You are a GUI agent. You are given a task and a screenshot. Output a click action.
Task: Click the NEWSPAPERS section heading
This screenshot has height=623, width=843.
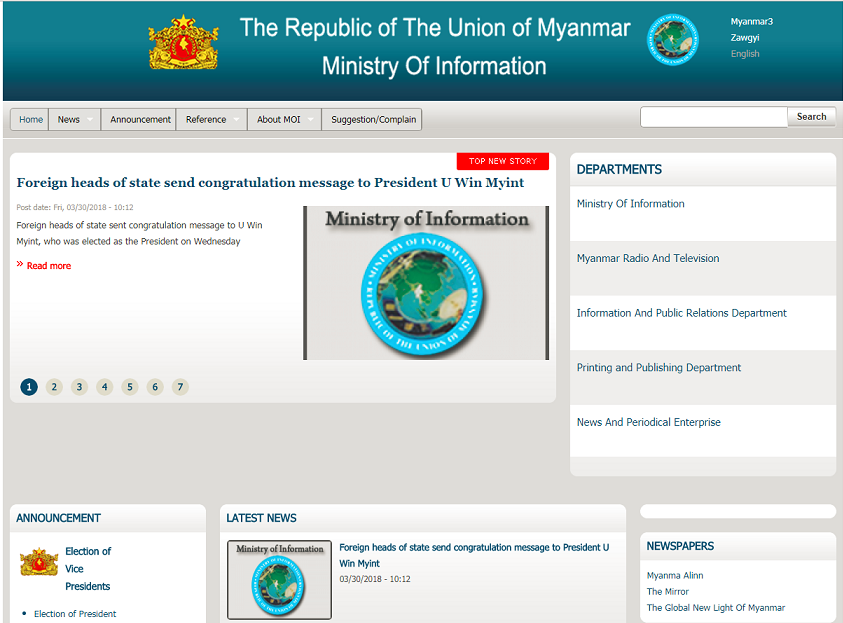[x=680, y=546]
